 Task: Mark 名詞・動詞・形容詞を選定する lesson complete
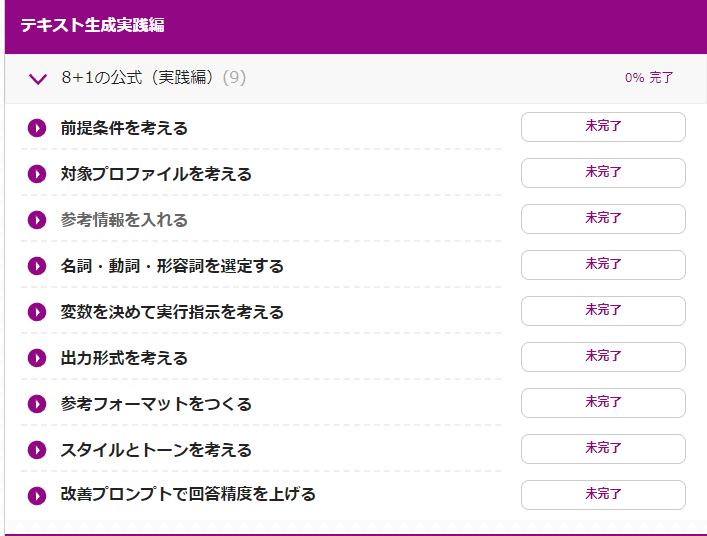pyautogui.click(x=603, y=265)
